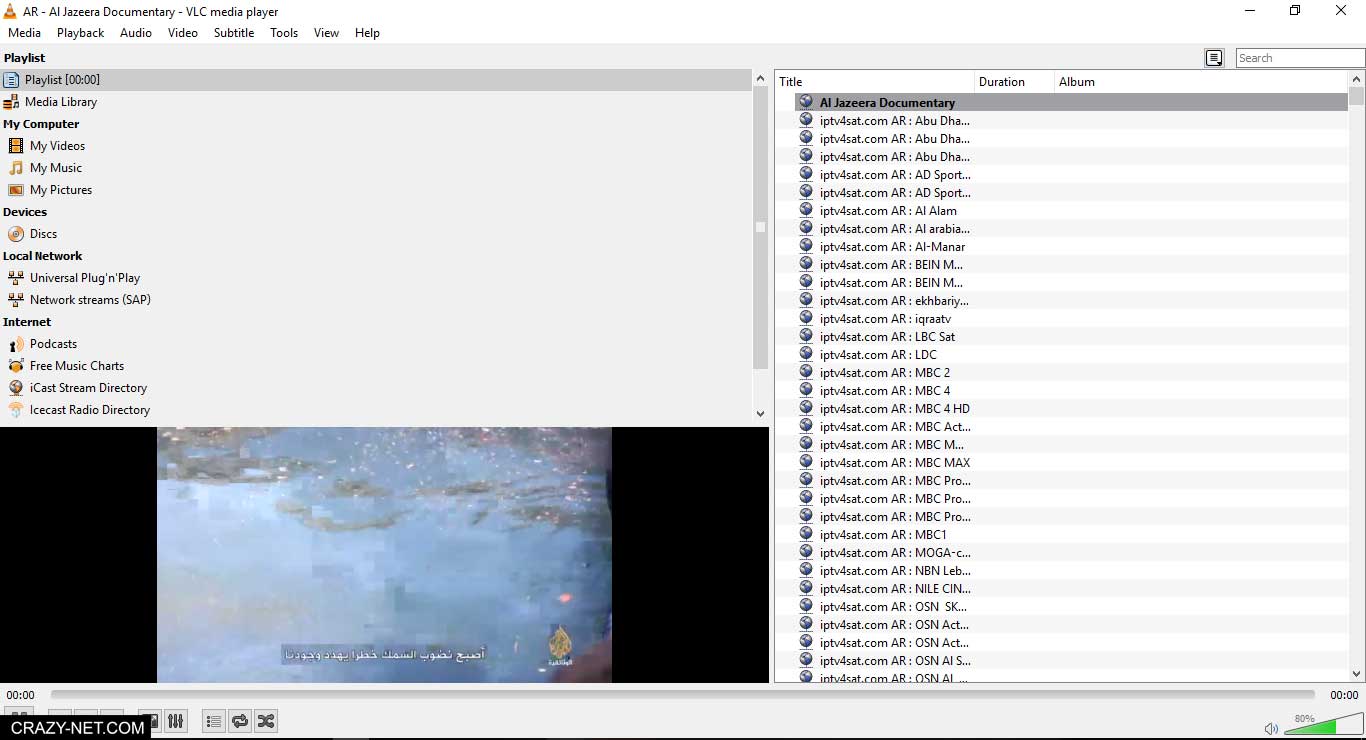Click globe icon of 'AR : MBC1' row

coord(806,534)
